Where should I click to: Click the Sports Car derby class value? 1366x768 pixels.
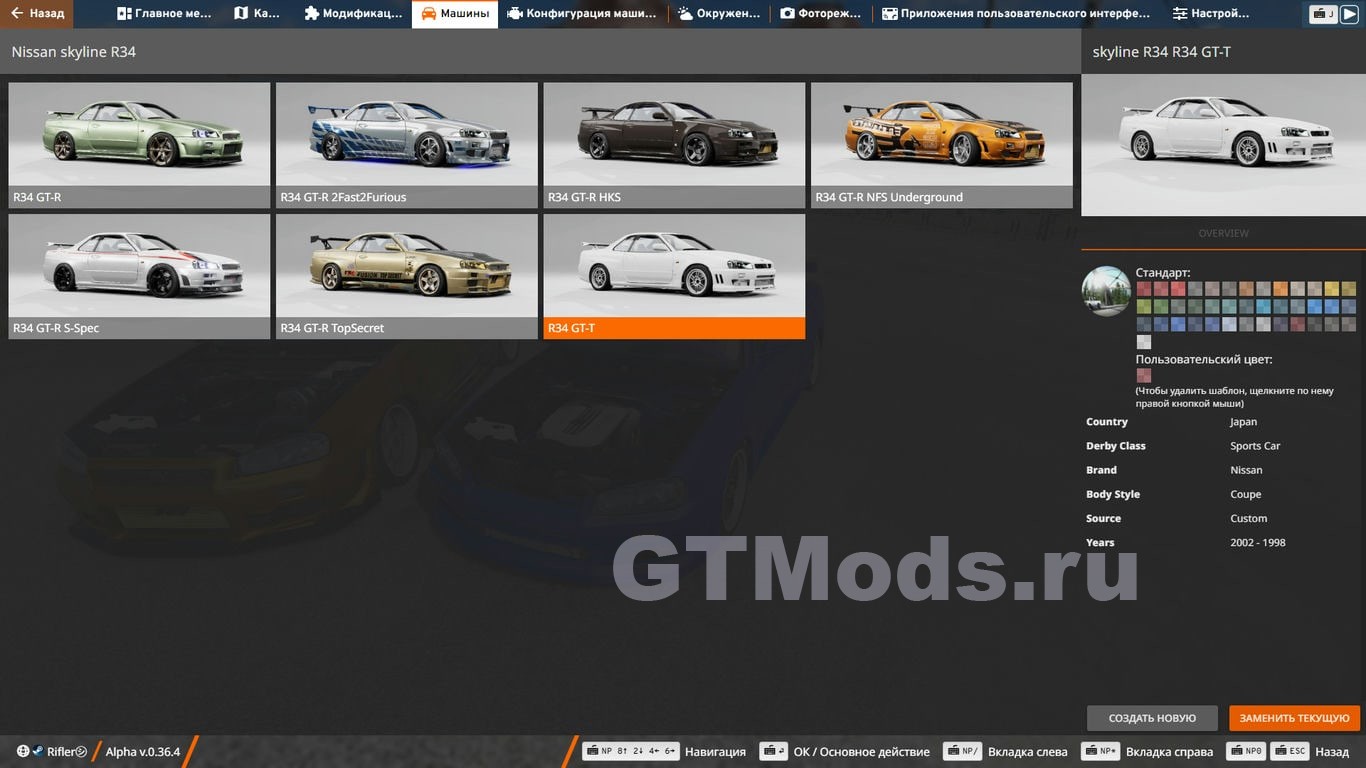point(1255,446)
